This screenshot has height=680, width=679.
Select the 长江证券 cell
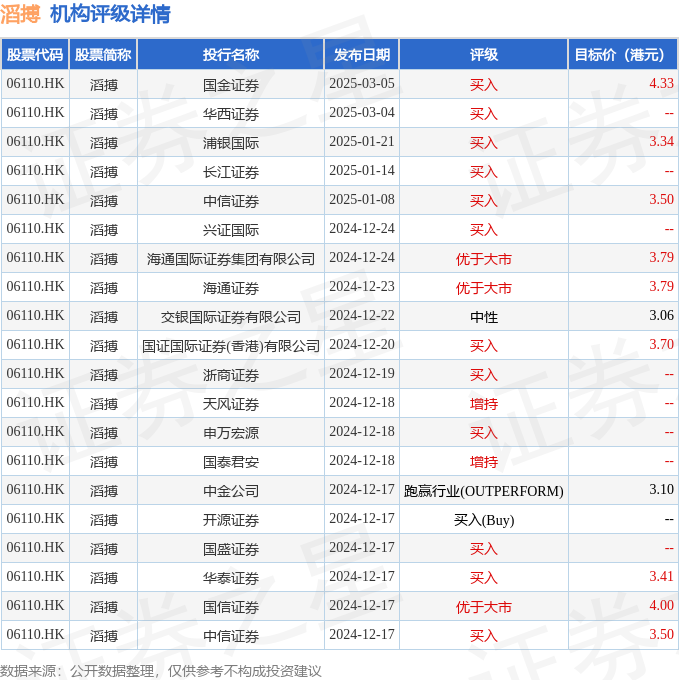(x=231, y=171)
